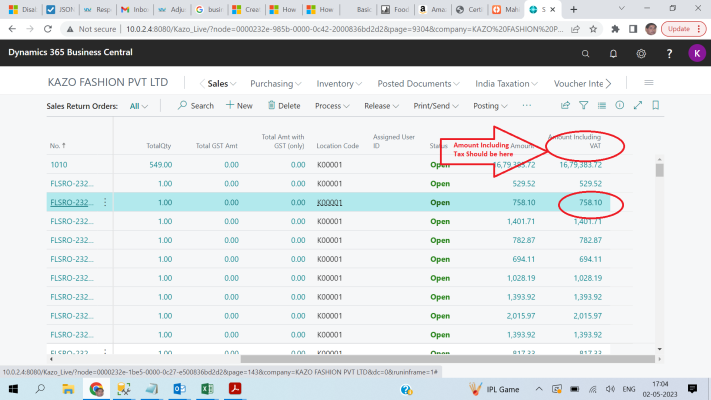Show the FactBox information icon

click(619, 105)
